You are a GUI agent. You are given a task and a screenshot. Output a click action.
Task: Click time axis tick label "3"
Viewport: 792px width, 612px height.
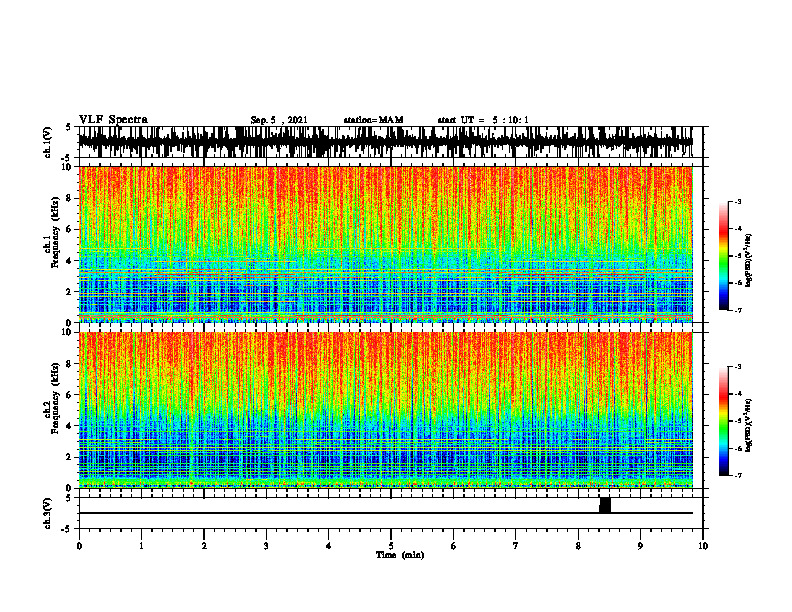coord(266,546)
